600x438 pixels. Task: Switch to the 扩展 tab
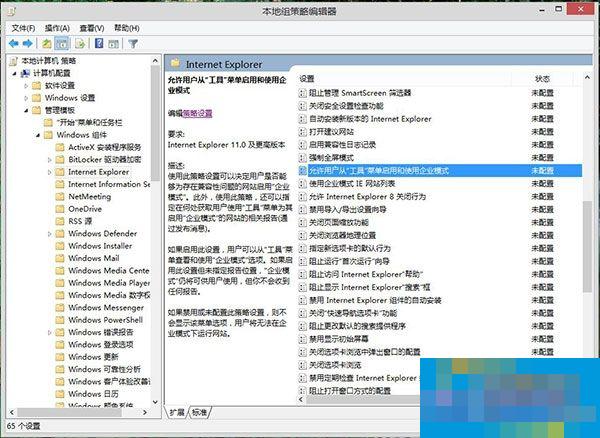[177, 412]
